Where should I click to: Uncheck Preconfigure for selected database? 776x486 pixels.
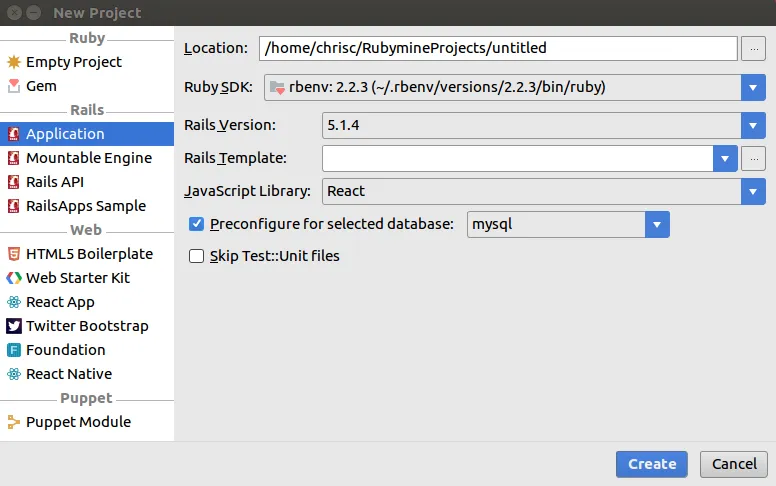196,224
